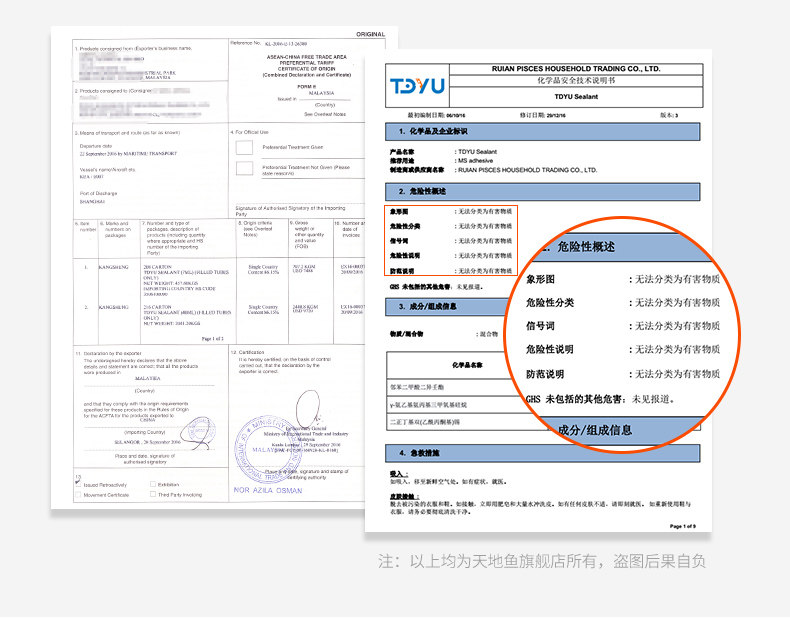Click the '制造商或供应商名称' label

[x=417, y=170]
